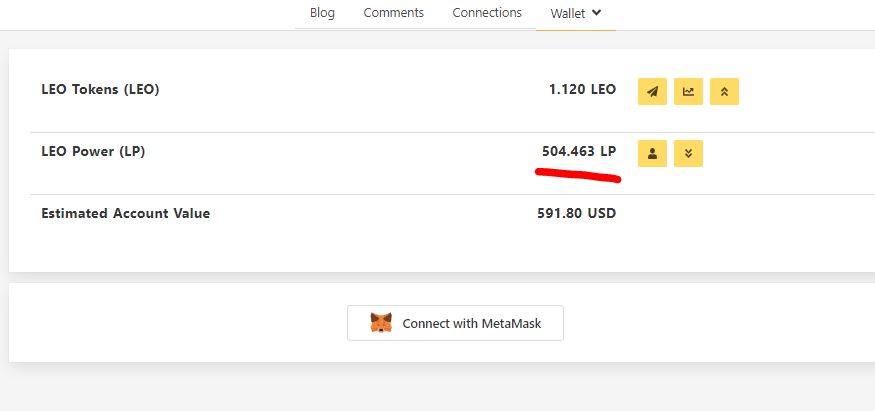Click the double down-chevron unstake icon
The height and width of the screenshot is (411, 875).
pos(688,153)
